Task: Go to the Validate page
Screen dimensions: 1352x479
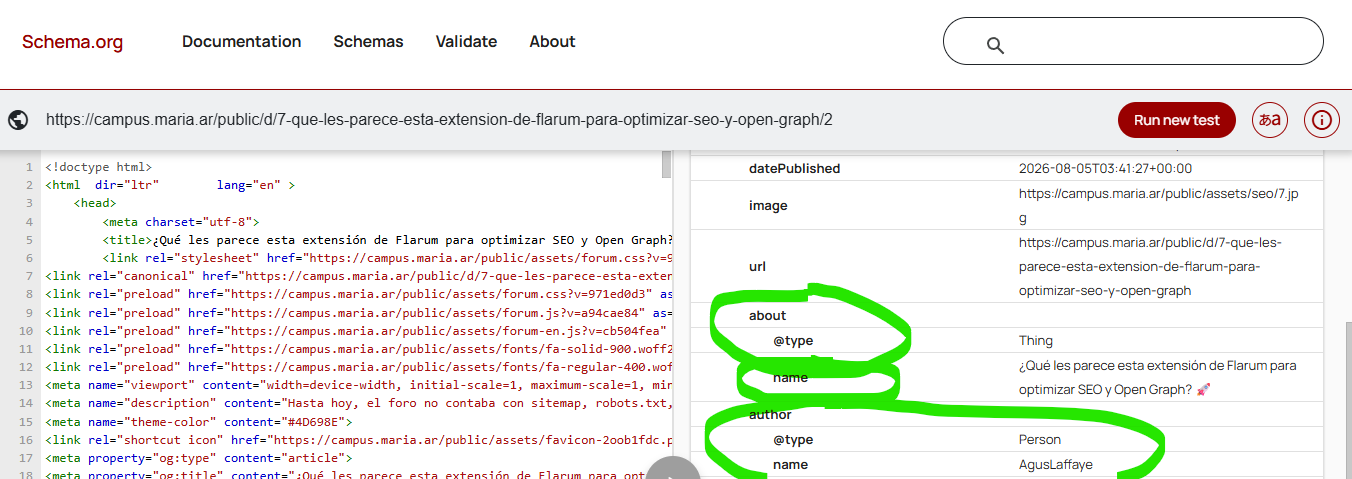Action: tap(466, 42)
